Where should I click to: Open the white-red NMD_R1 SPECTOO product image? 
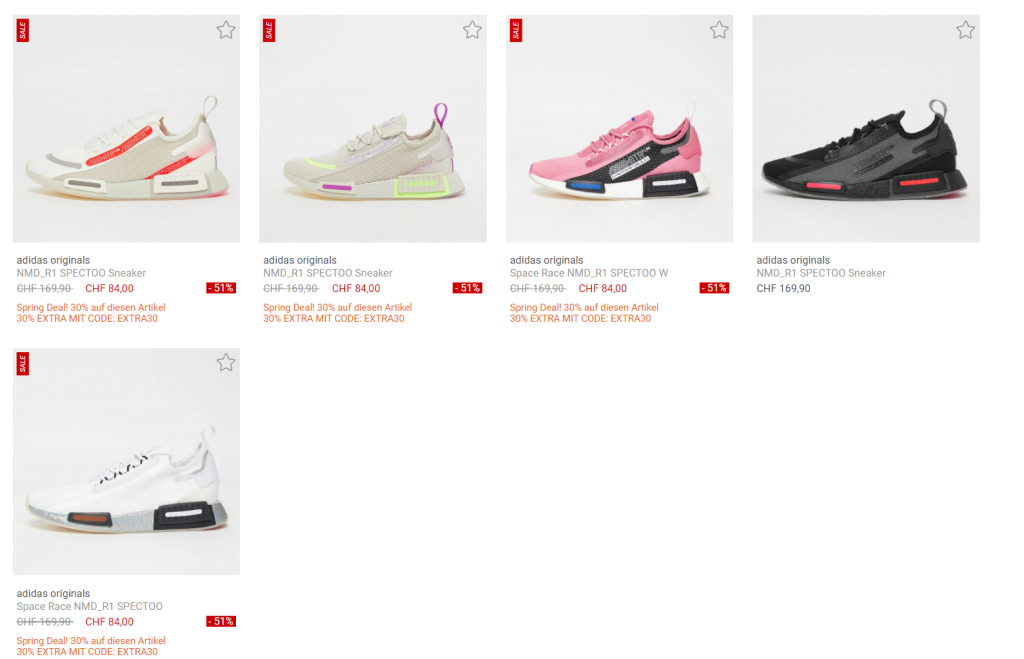pos(126,129)
